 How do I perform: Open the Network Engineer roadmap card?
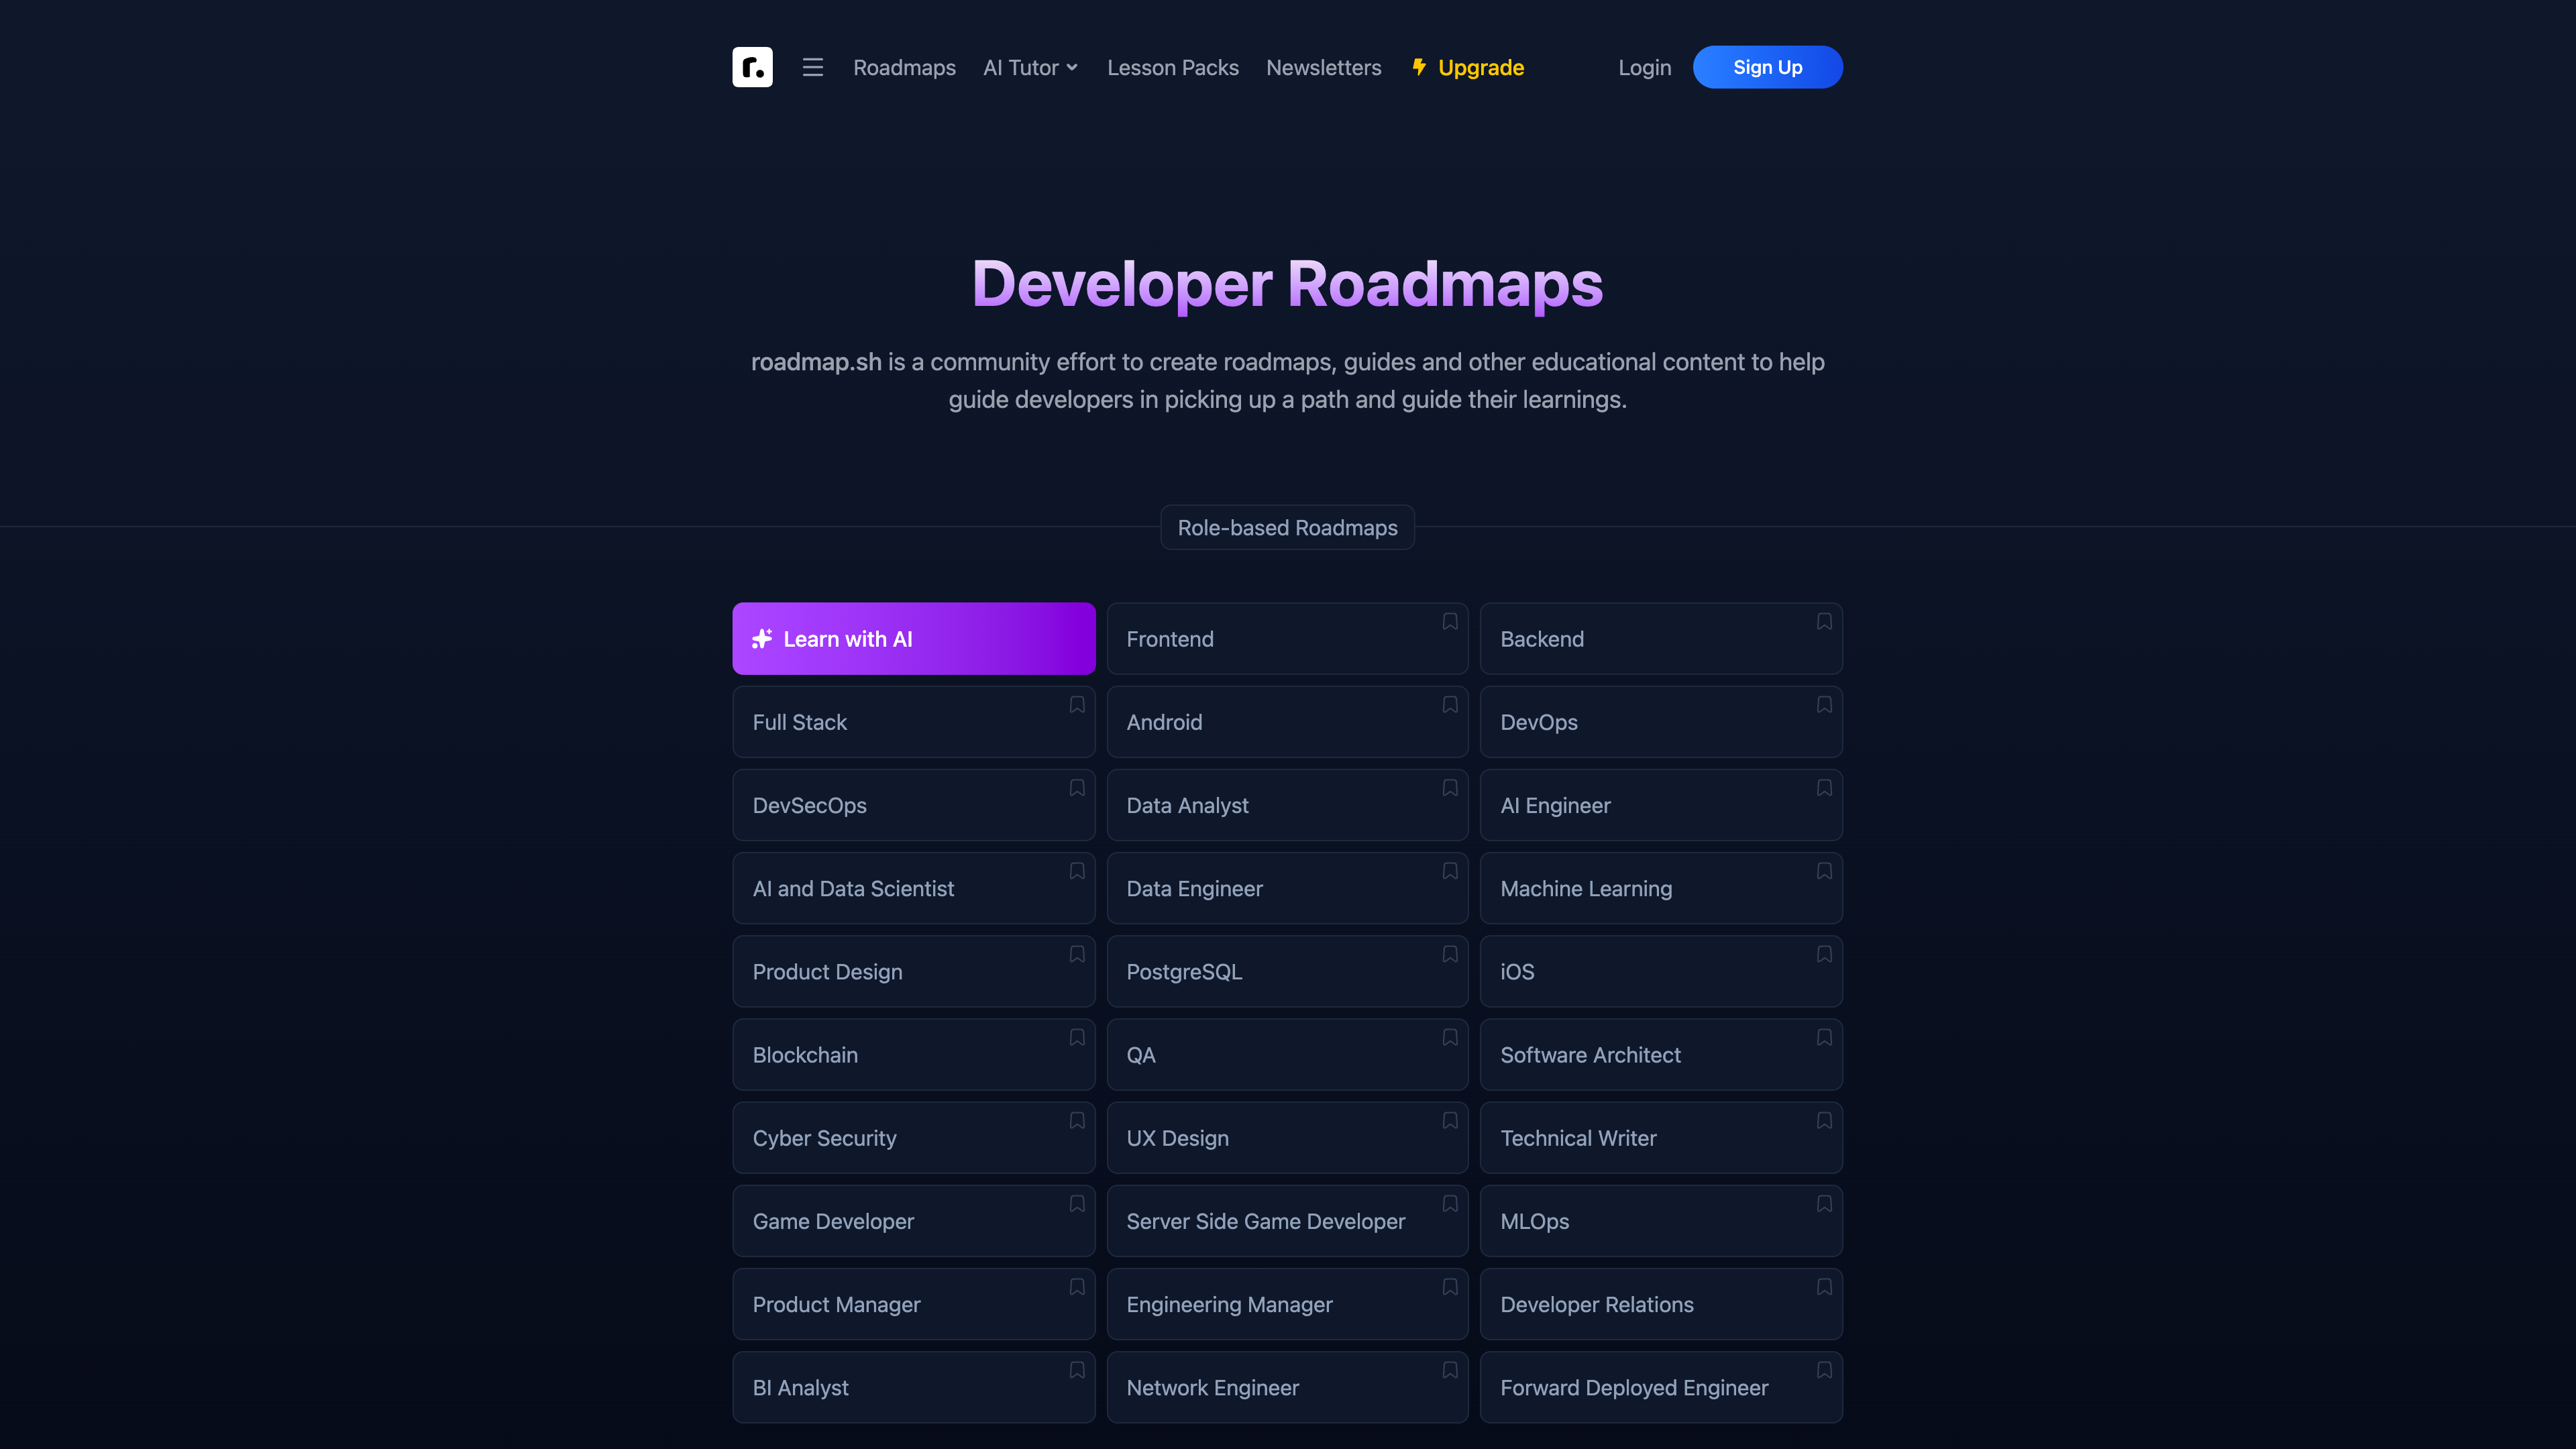click(x=1287, y=1386)
